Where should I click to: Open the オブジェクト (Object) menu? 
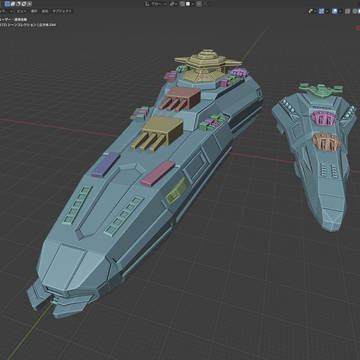pyautogui.click(x=62, y=11)
